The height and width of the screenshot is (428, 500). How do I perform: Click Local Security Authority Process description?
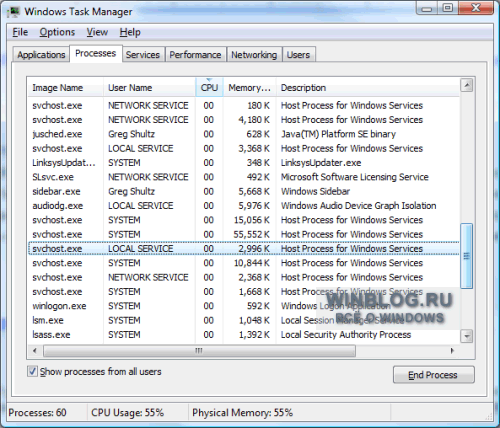tap(346, 335)
